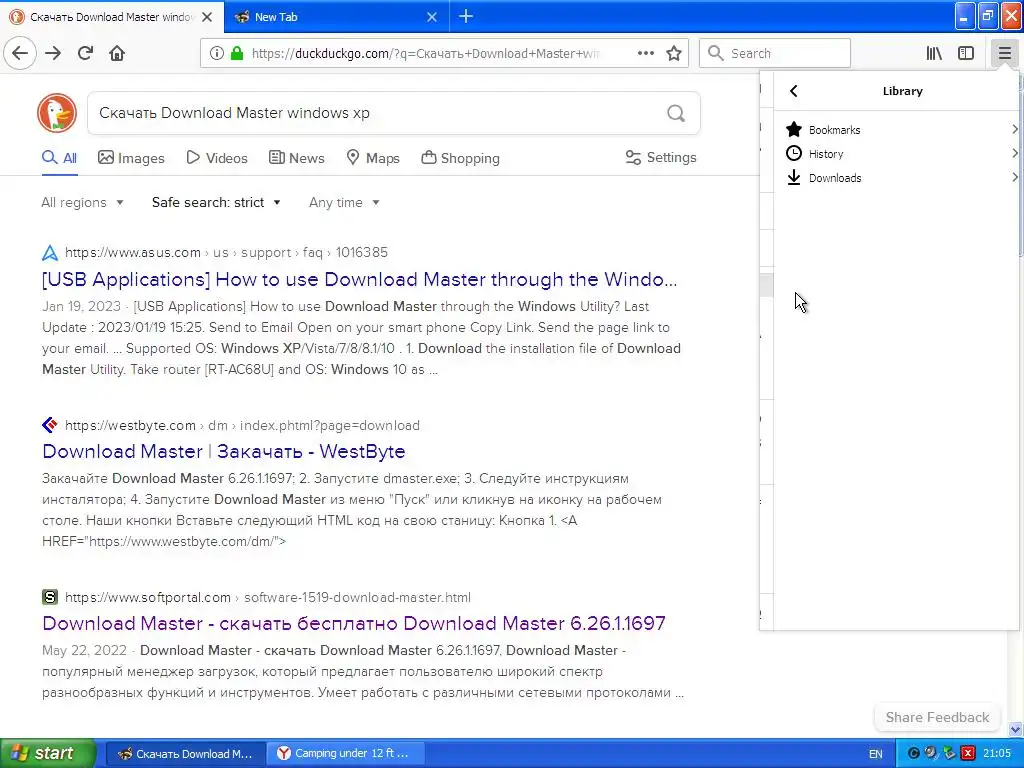Select Скачать Download M... taskbar button

click(x=185, y=754)
